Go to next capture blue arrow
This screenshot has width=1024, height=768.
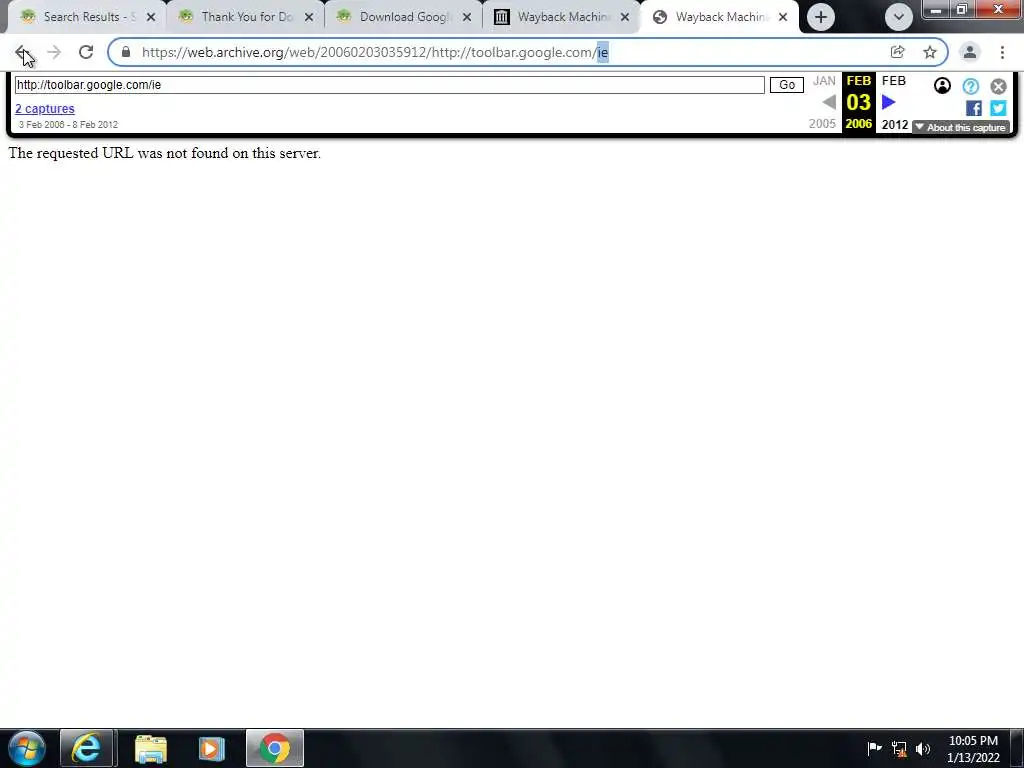click(888, 102)
